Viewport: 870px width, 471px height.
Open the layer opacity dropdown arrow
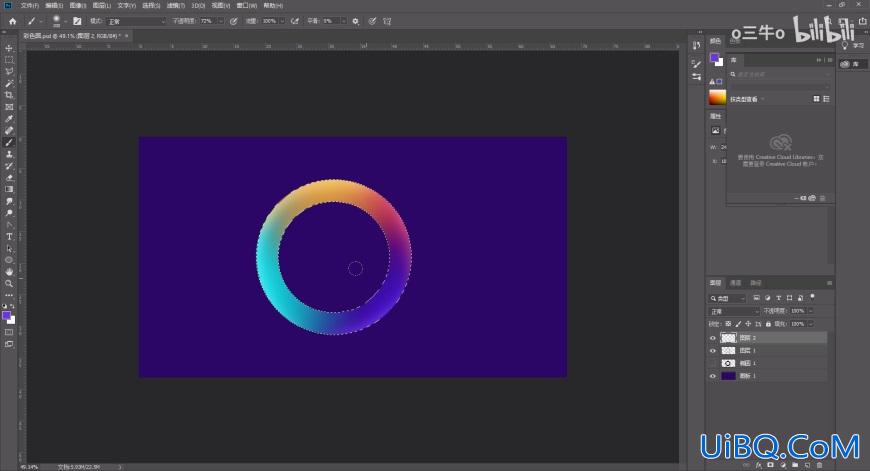(x=811, y=311)
